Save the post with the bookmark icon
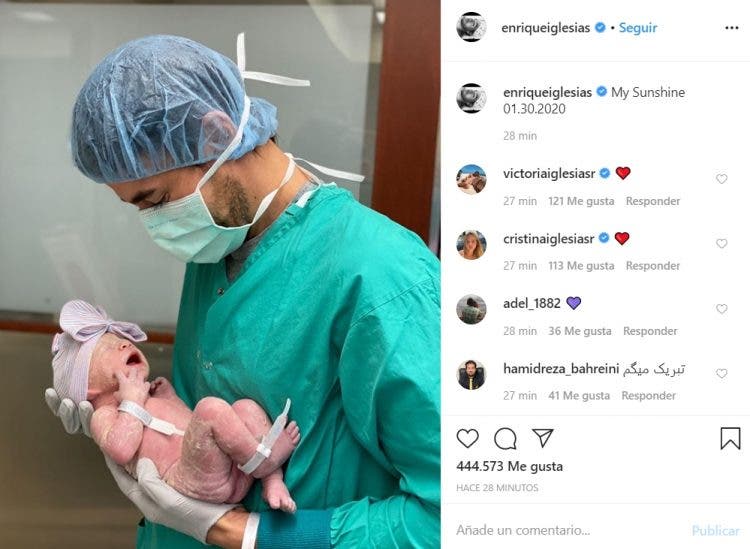This screenshot has height=549, width=750. [730, 438]
